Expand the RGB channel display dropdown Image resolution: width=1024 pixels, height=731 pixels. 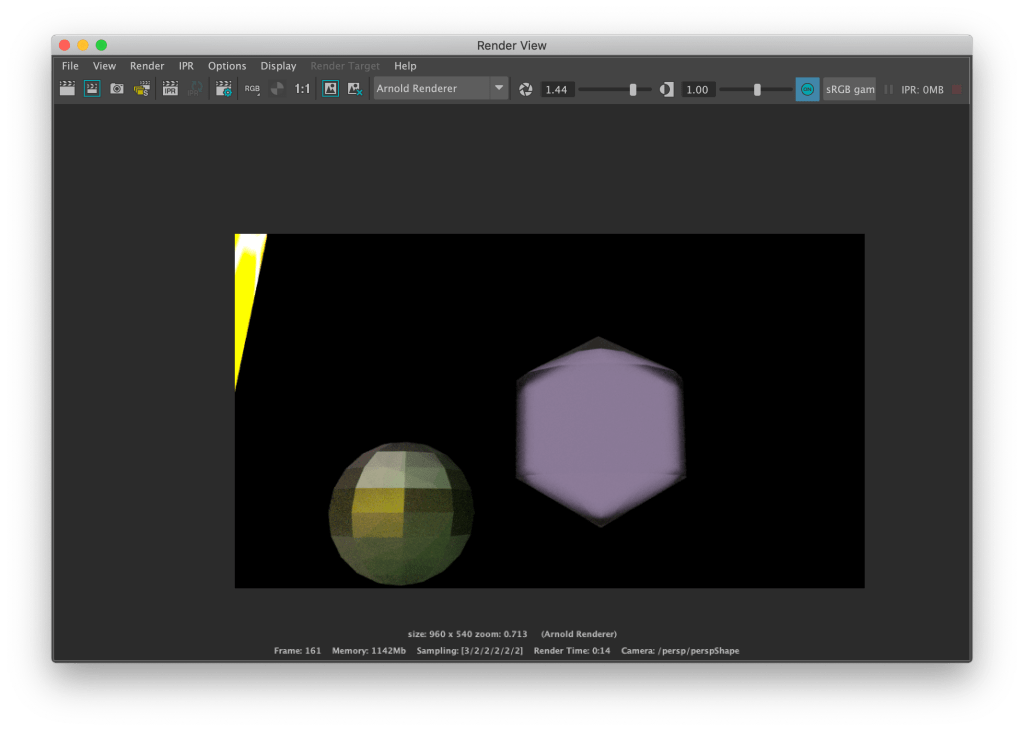(252, 89)
